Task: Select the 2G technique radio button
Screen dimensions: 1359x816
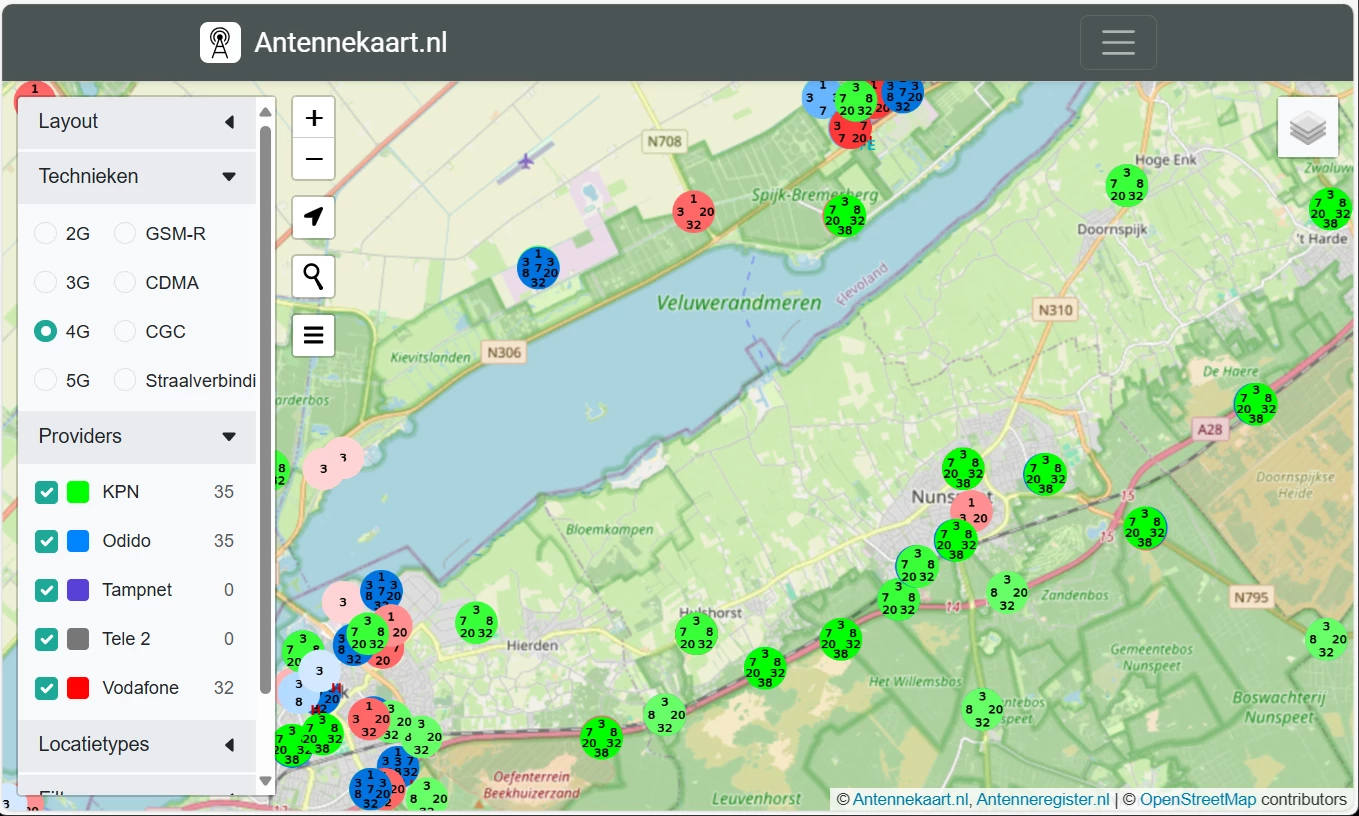Action: tap(46, 234)
